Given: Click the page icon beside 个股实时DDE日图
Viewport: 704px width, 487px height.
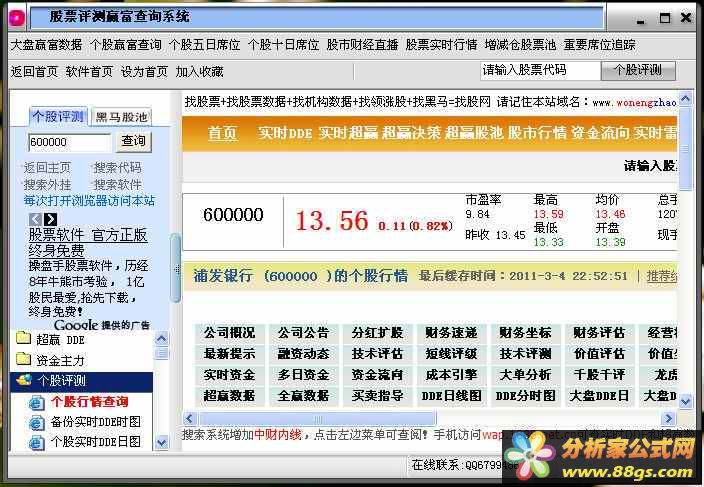Looking at the screenshot, I should (36, 443).
